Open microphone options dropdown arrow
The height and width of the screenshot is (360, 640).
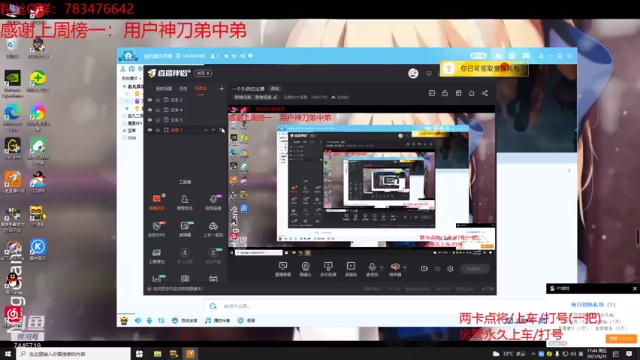(x=382, y=268)
